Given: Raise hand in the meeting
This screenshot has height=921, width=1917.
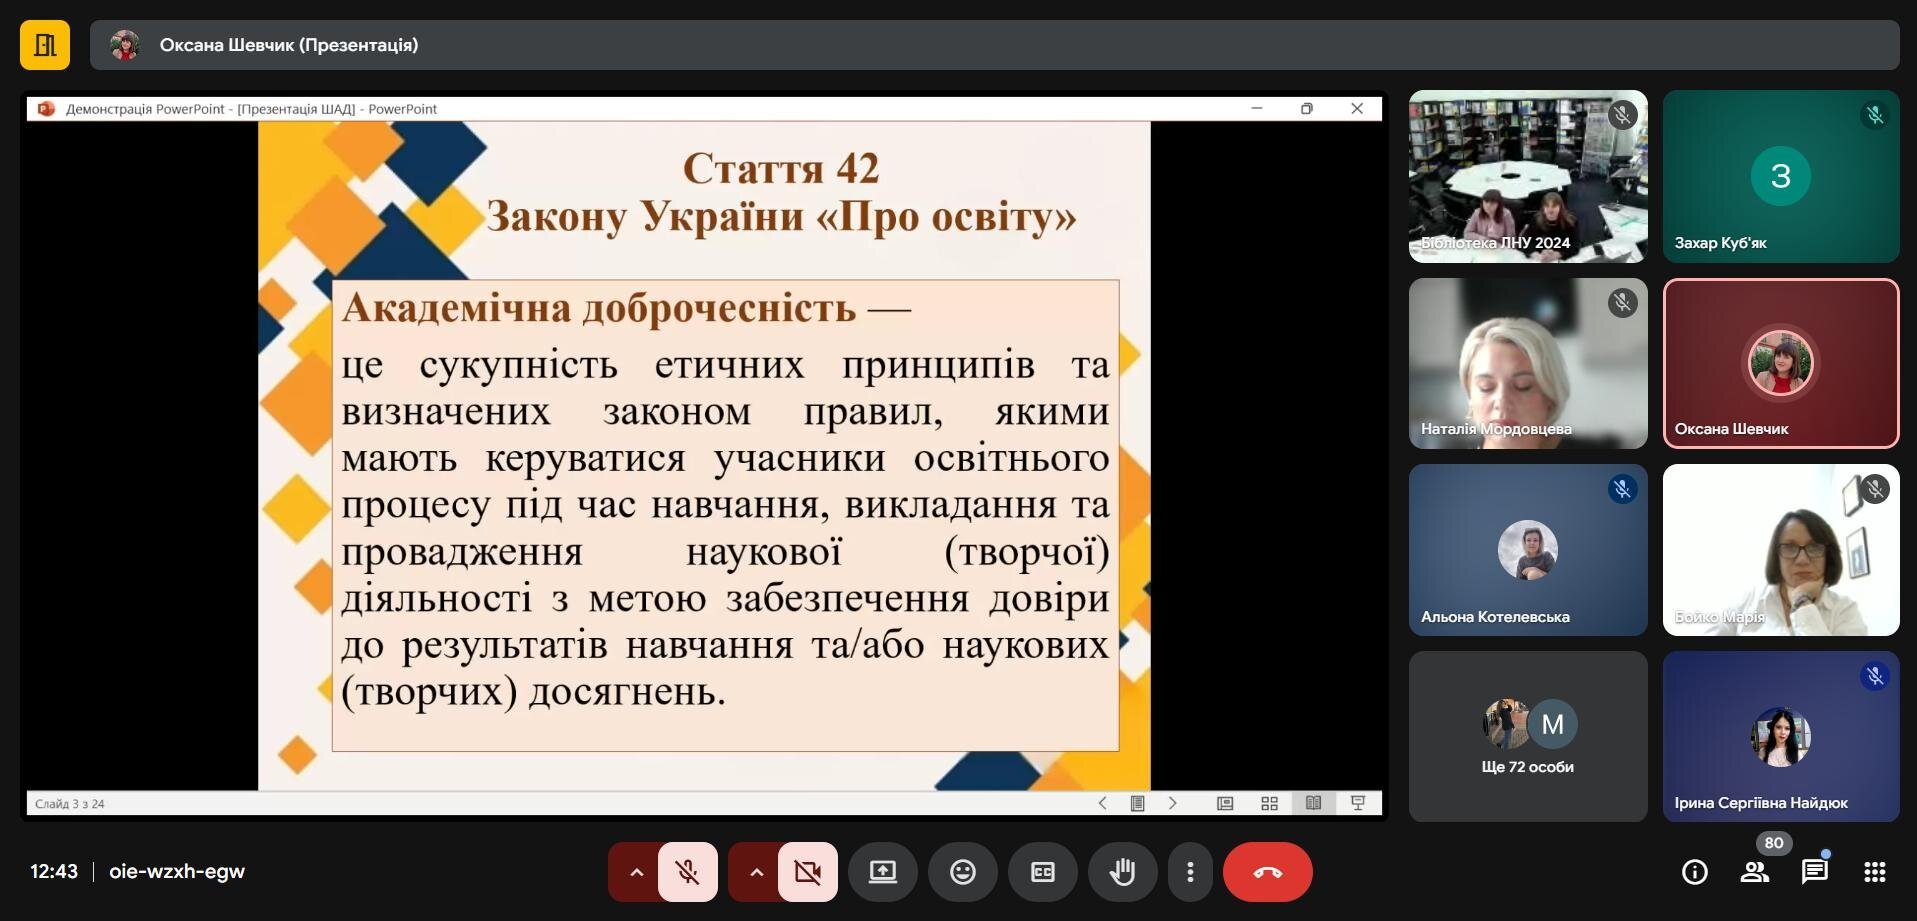Looking at the screenshot, I should (1123, 872).
